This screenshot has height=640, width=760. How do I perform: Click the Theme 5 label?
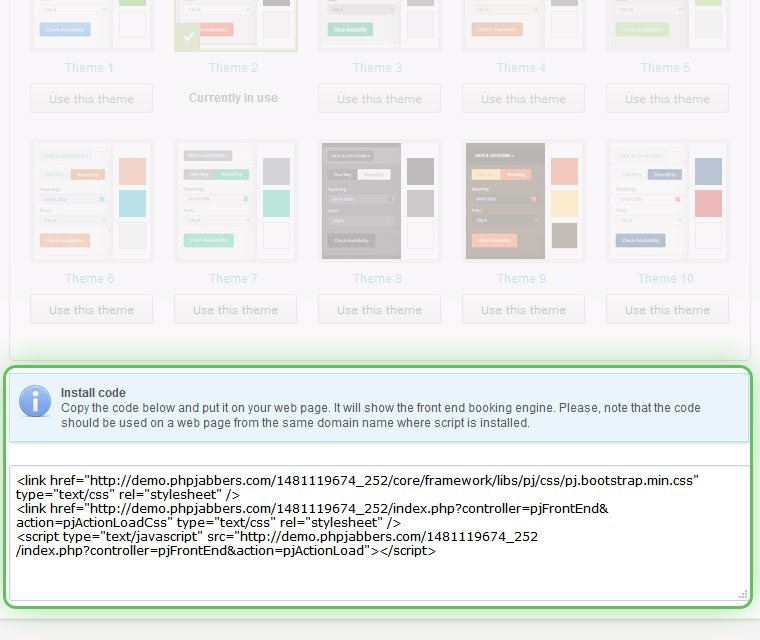pos(665,67)
